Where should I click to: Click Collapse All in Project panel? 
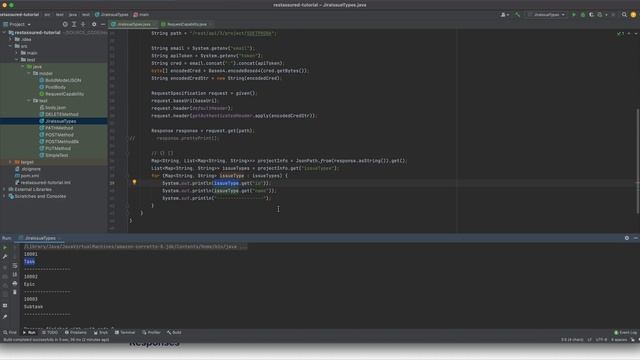point(83,24)
